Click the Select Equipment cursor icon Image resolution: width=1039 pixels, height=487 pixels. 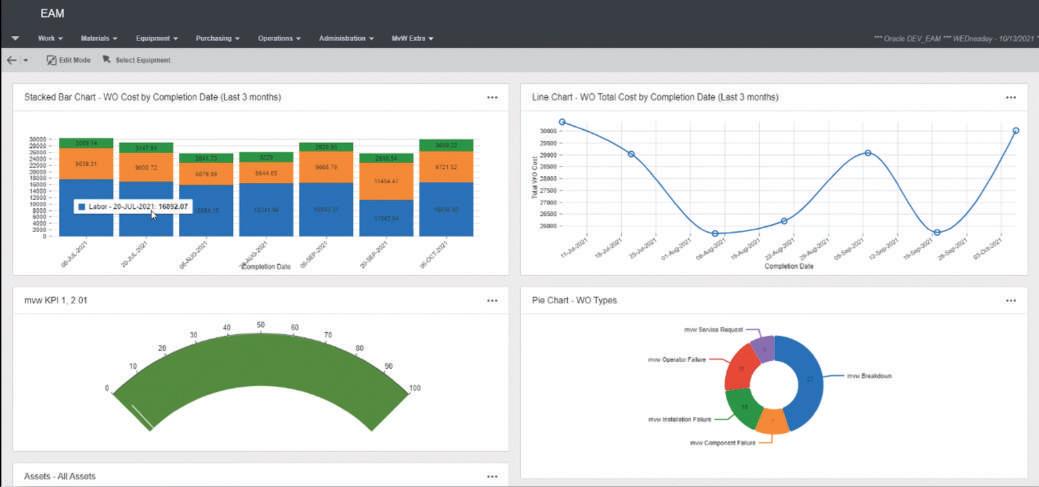coord(106,60)
